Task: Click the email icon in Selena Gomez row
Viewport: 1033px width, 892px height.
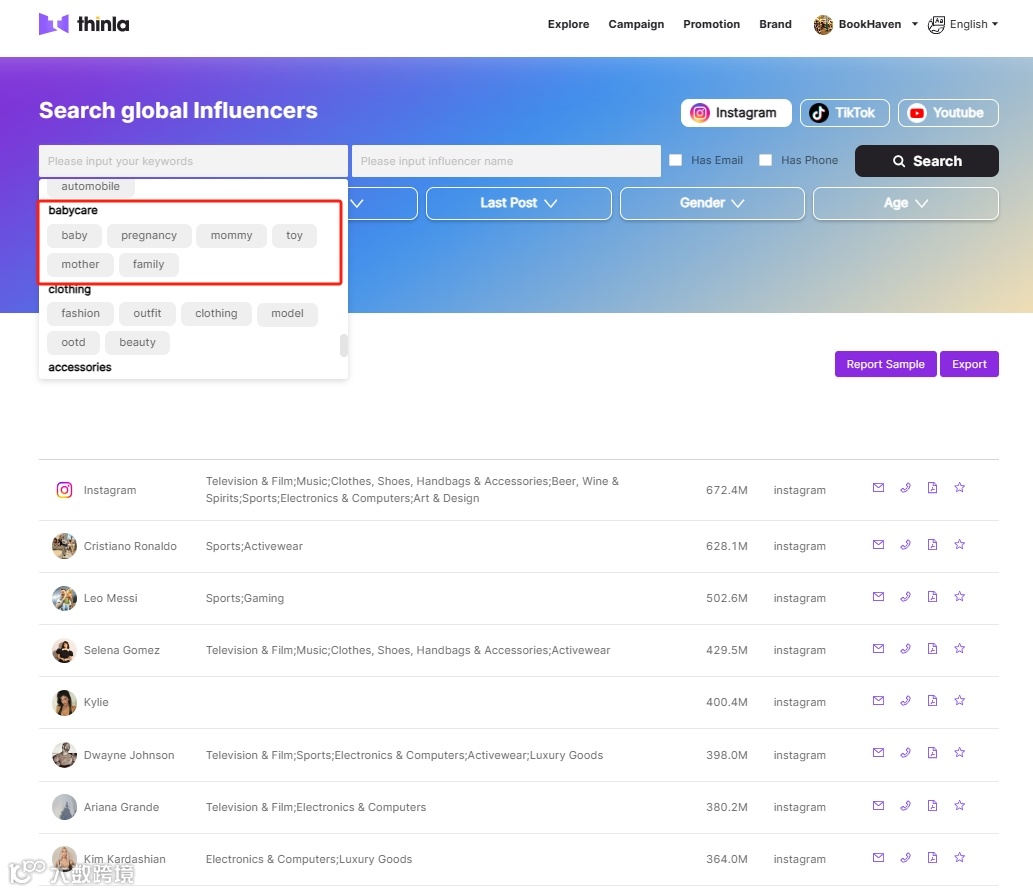Action: [x=878, y=649]
